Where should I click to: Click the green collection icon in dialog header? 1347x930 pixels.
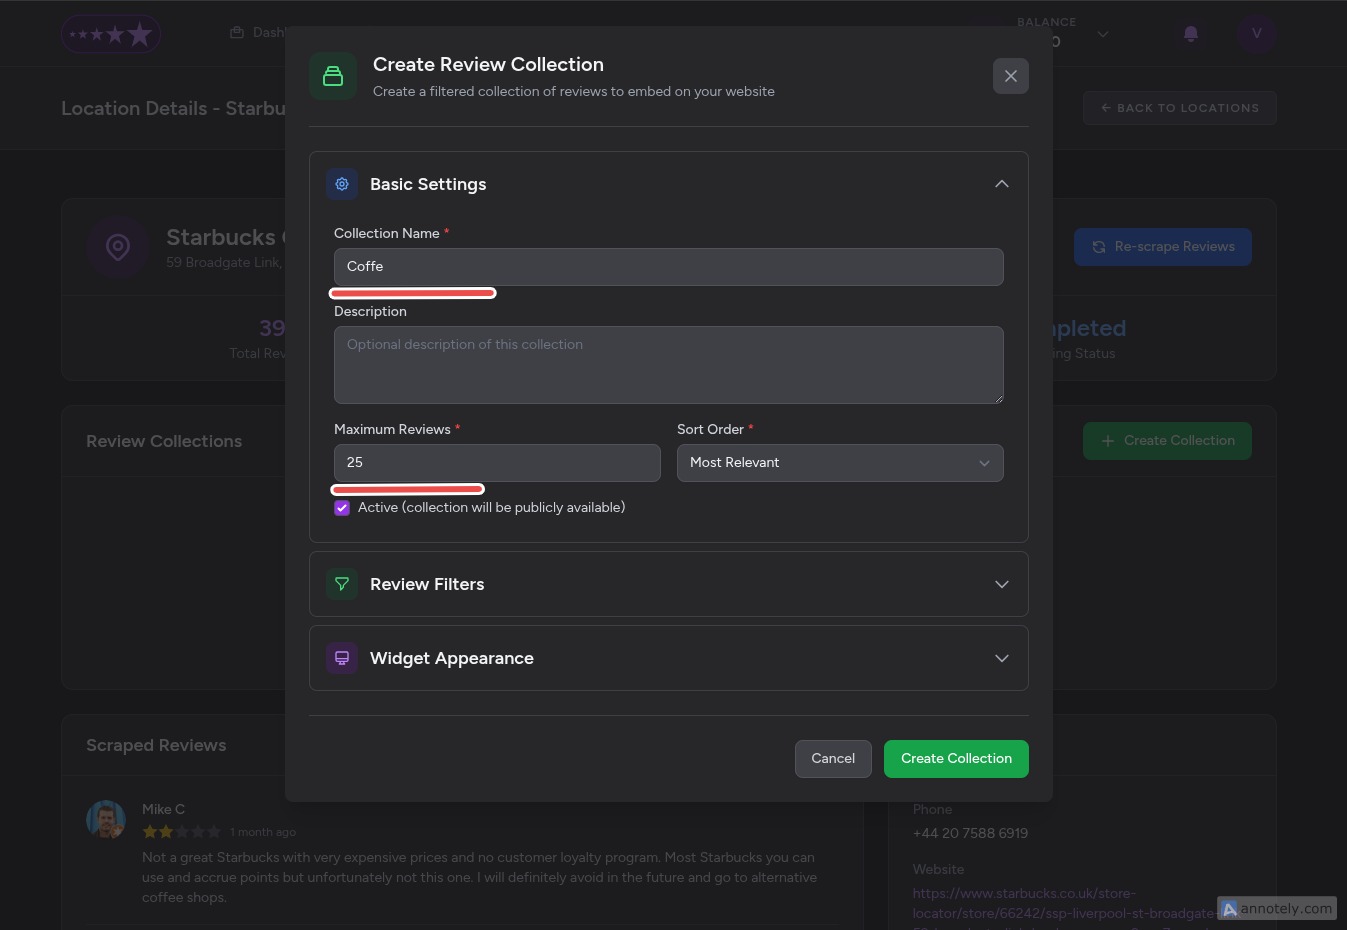pos(333,76)
